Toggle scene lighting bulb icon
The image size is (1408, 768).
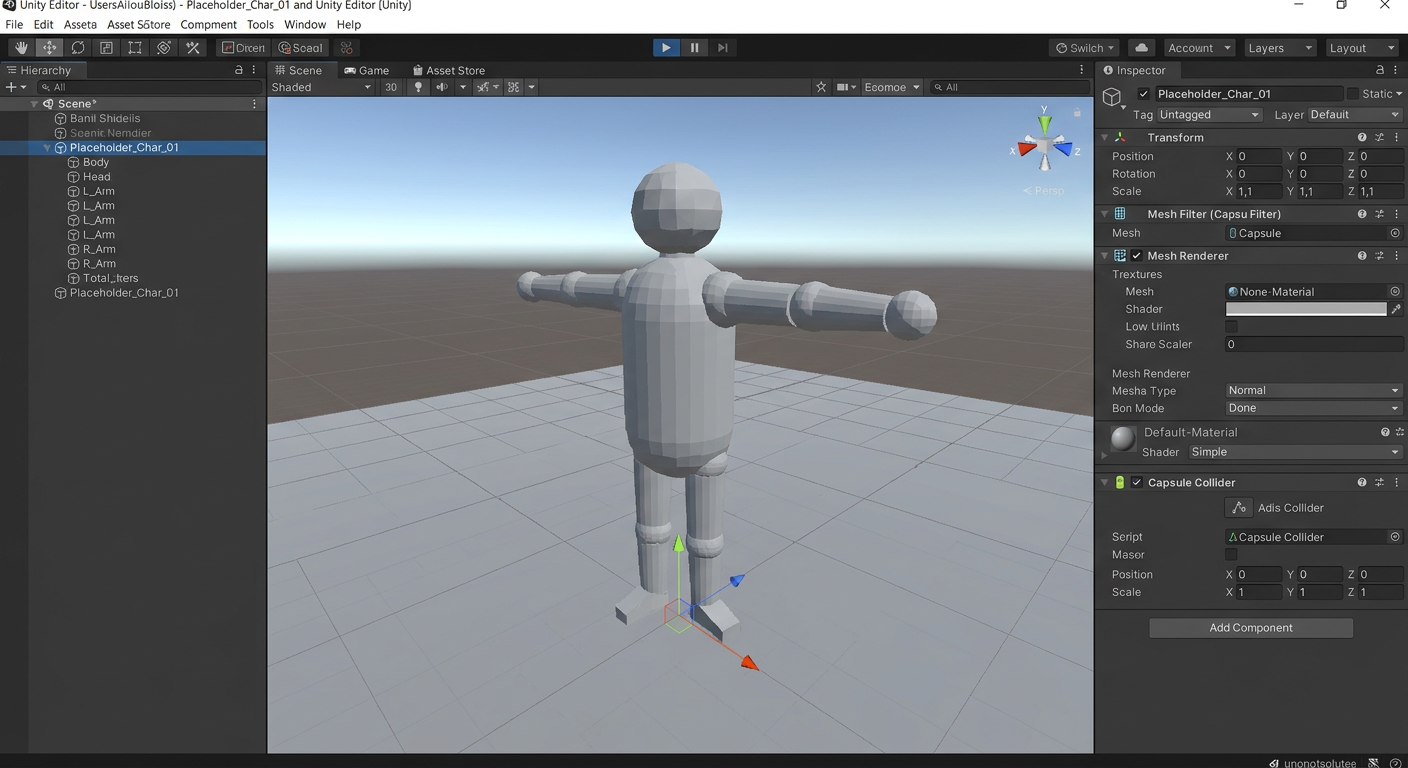(418, 87)
